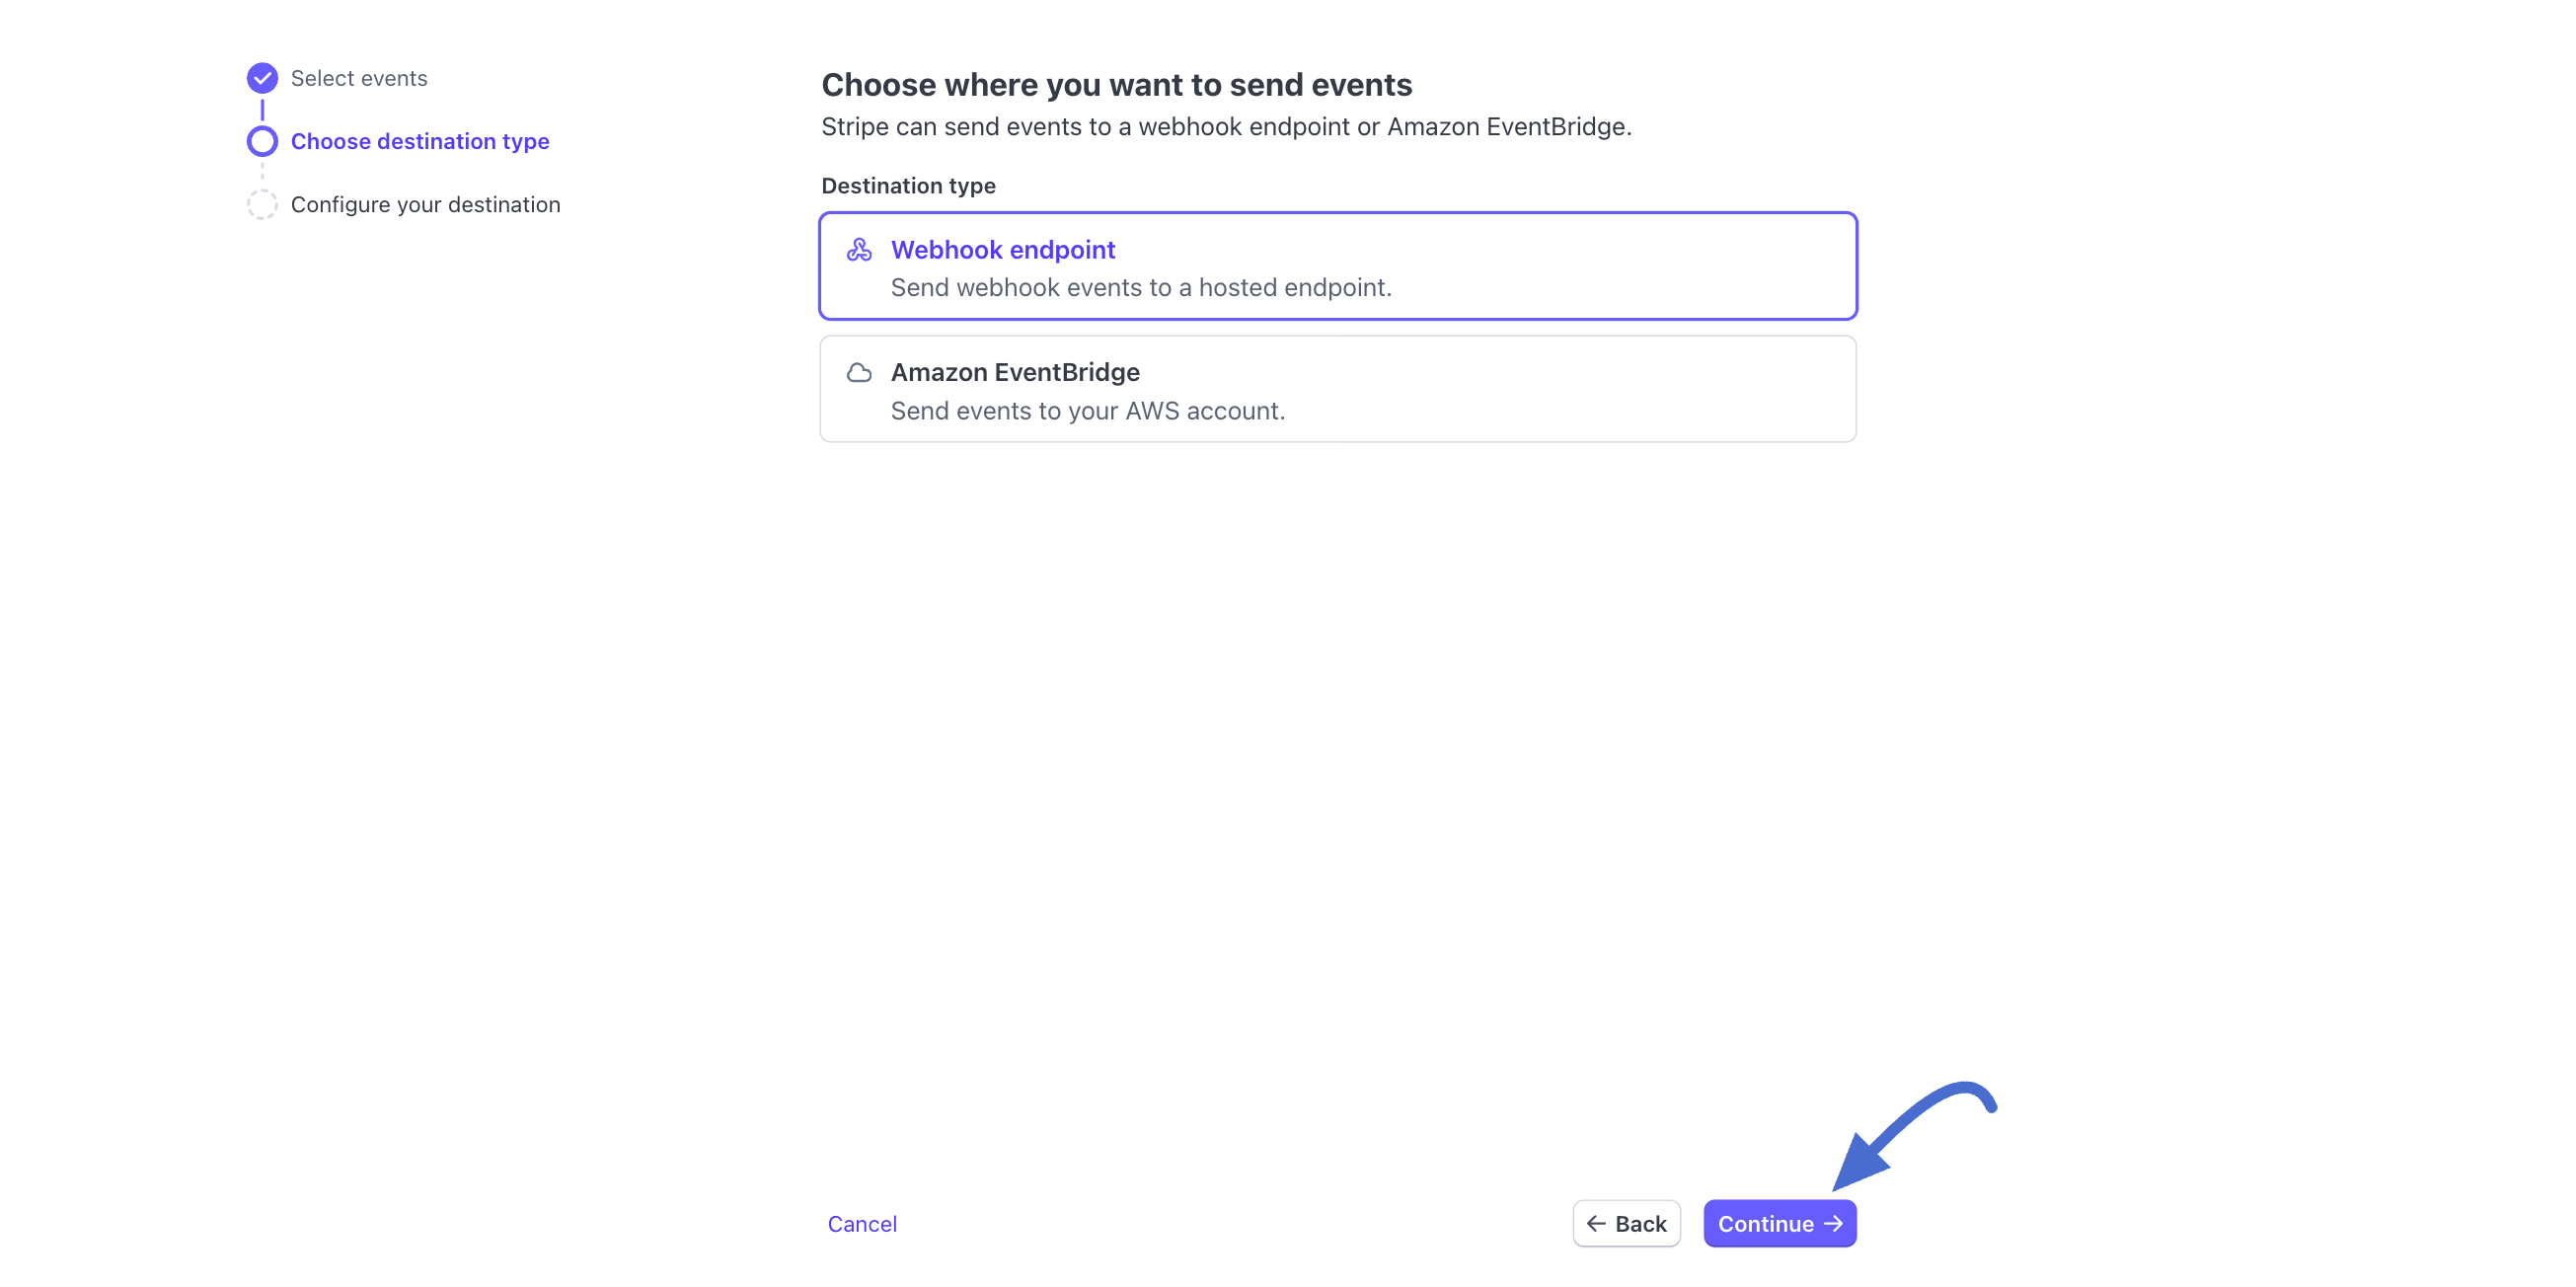Click the right arrow icon on Continue button

click(1833, 1223)
